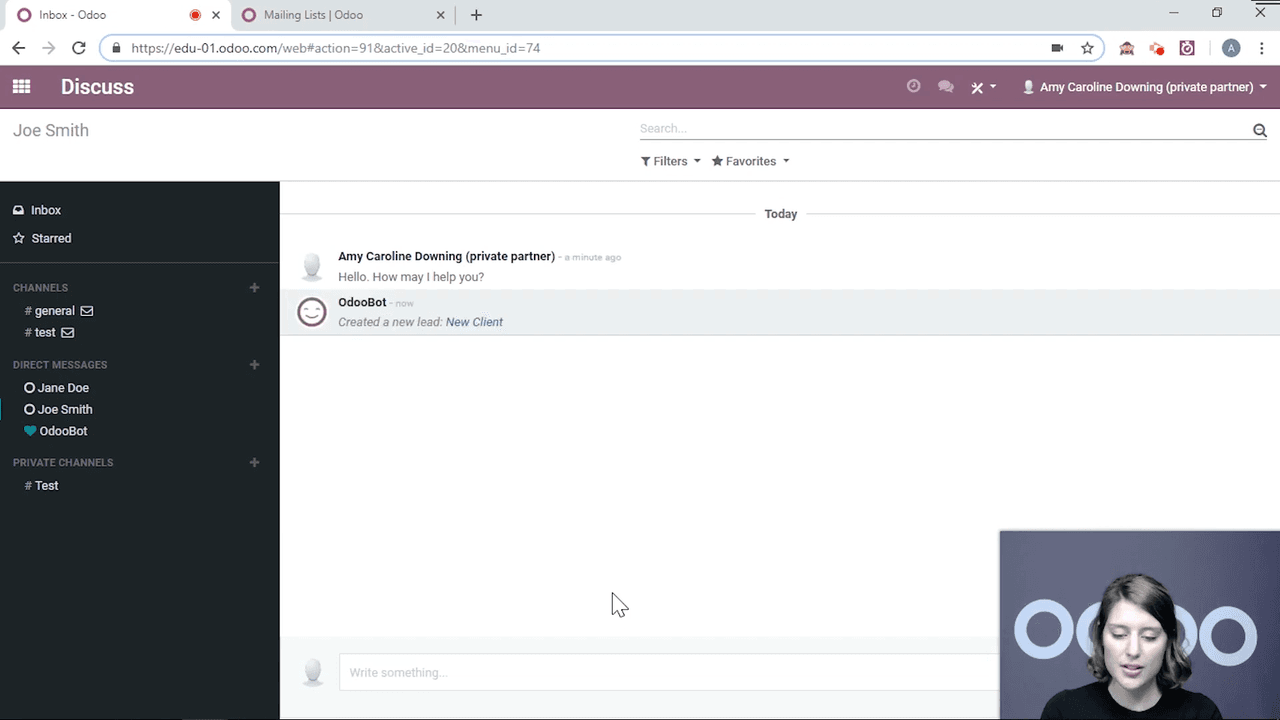Click the activities clock icon
The image size is (1280, 720).
point(913,87)
